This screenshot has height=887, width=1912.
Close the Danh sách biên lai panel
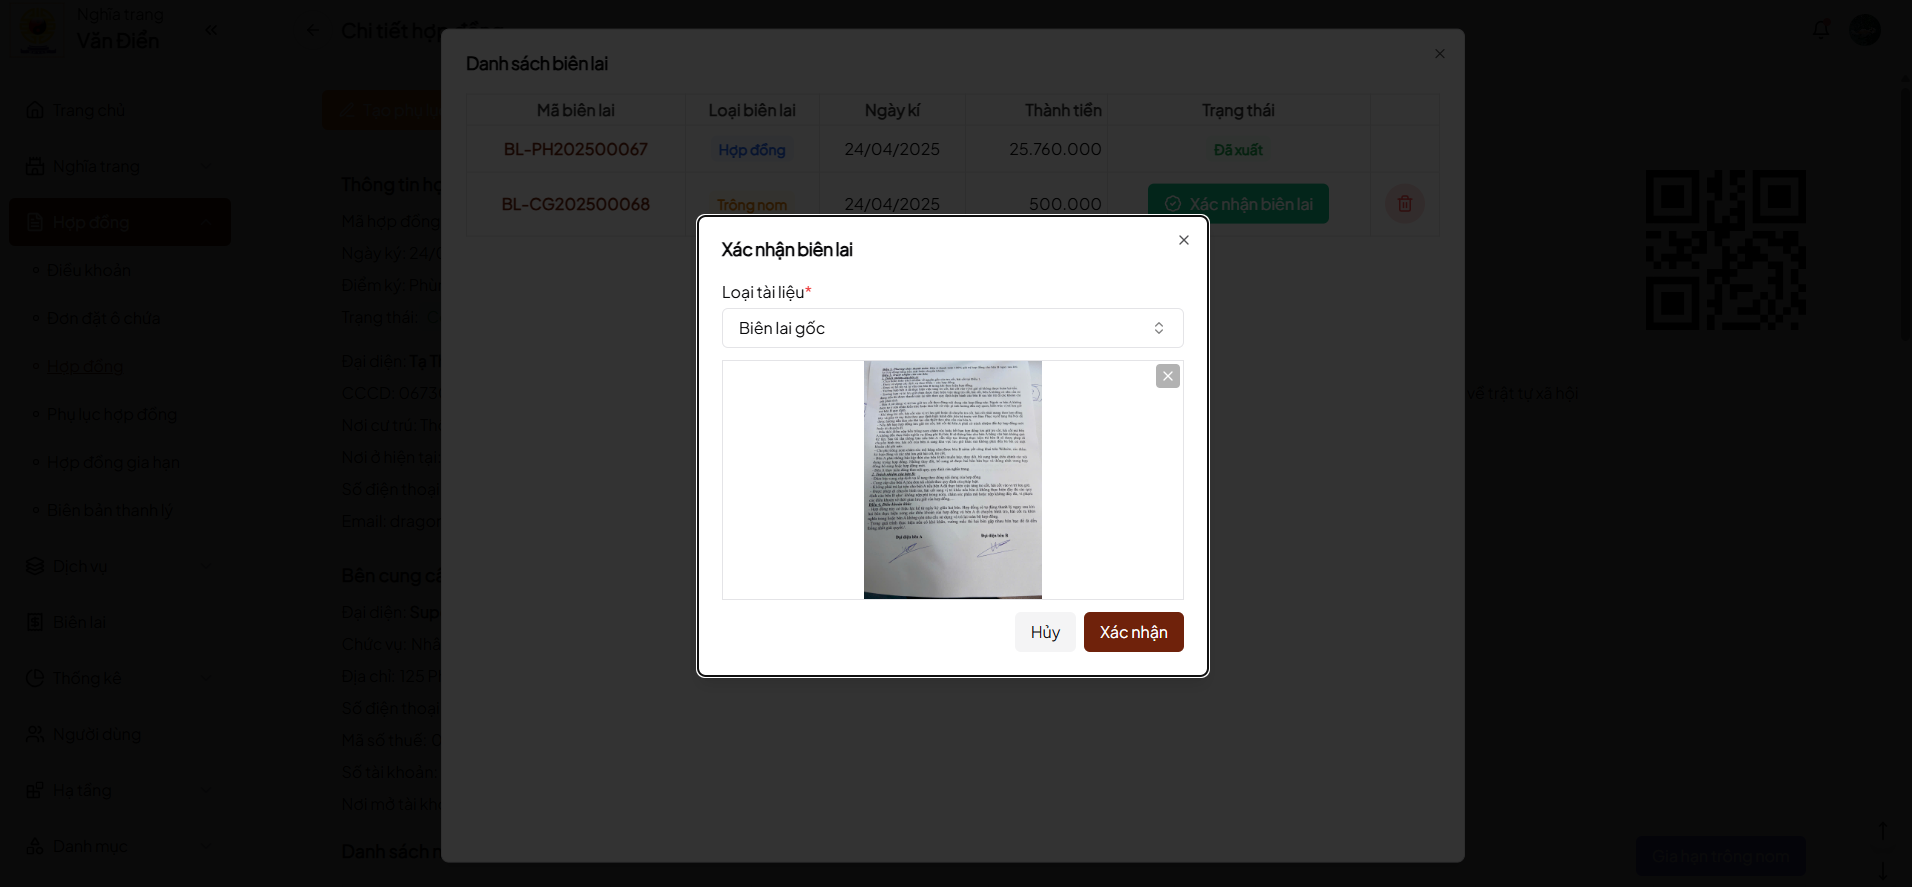click(1439, 54)
